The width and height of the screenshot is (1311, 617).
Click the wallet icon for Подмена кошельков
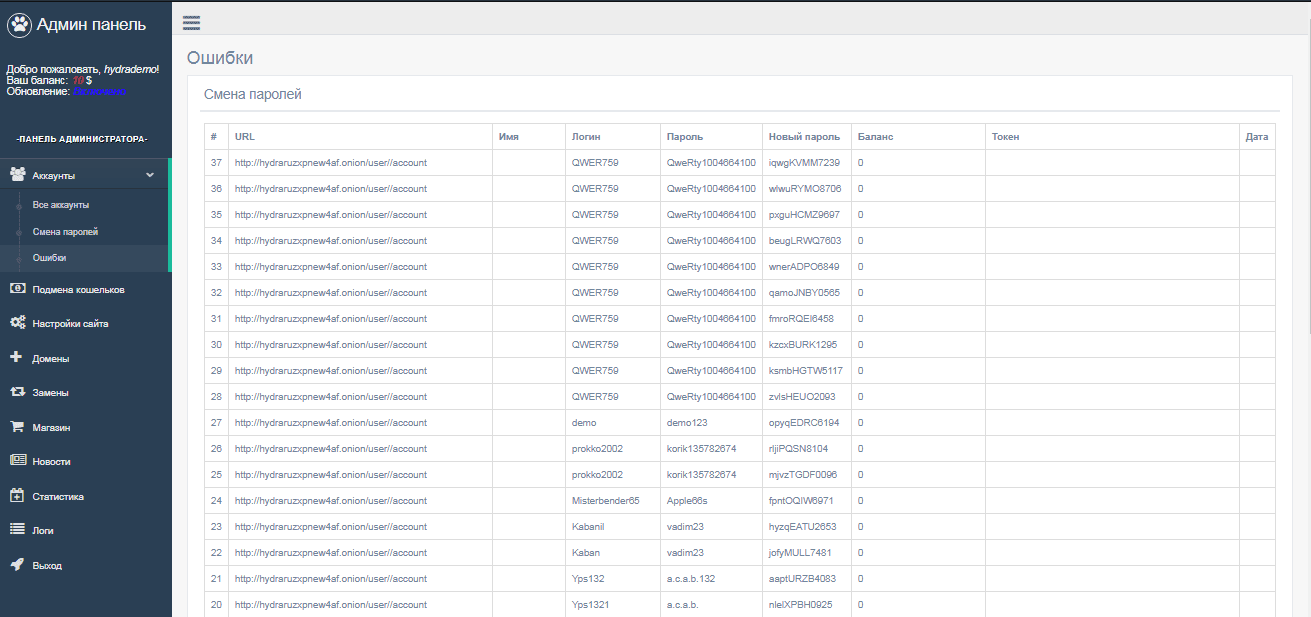[17, 289]
